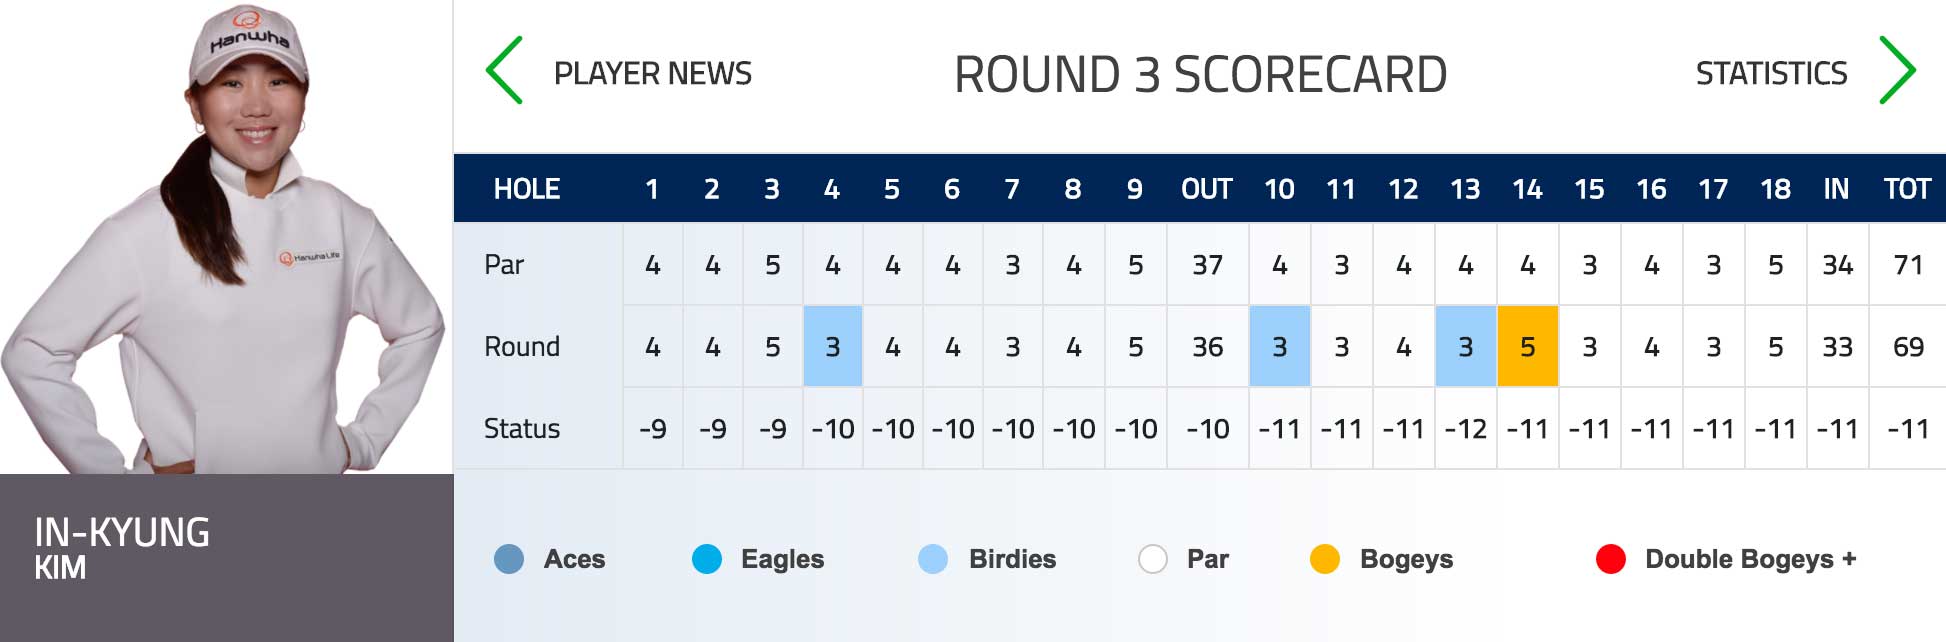Click the green left arrow chevron

pos(504,70)
